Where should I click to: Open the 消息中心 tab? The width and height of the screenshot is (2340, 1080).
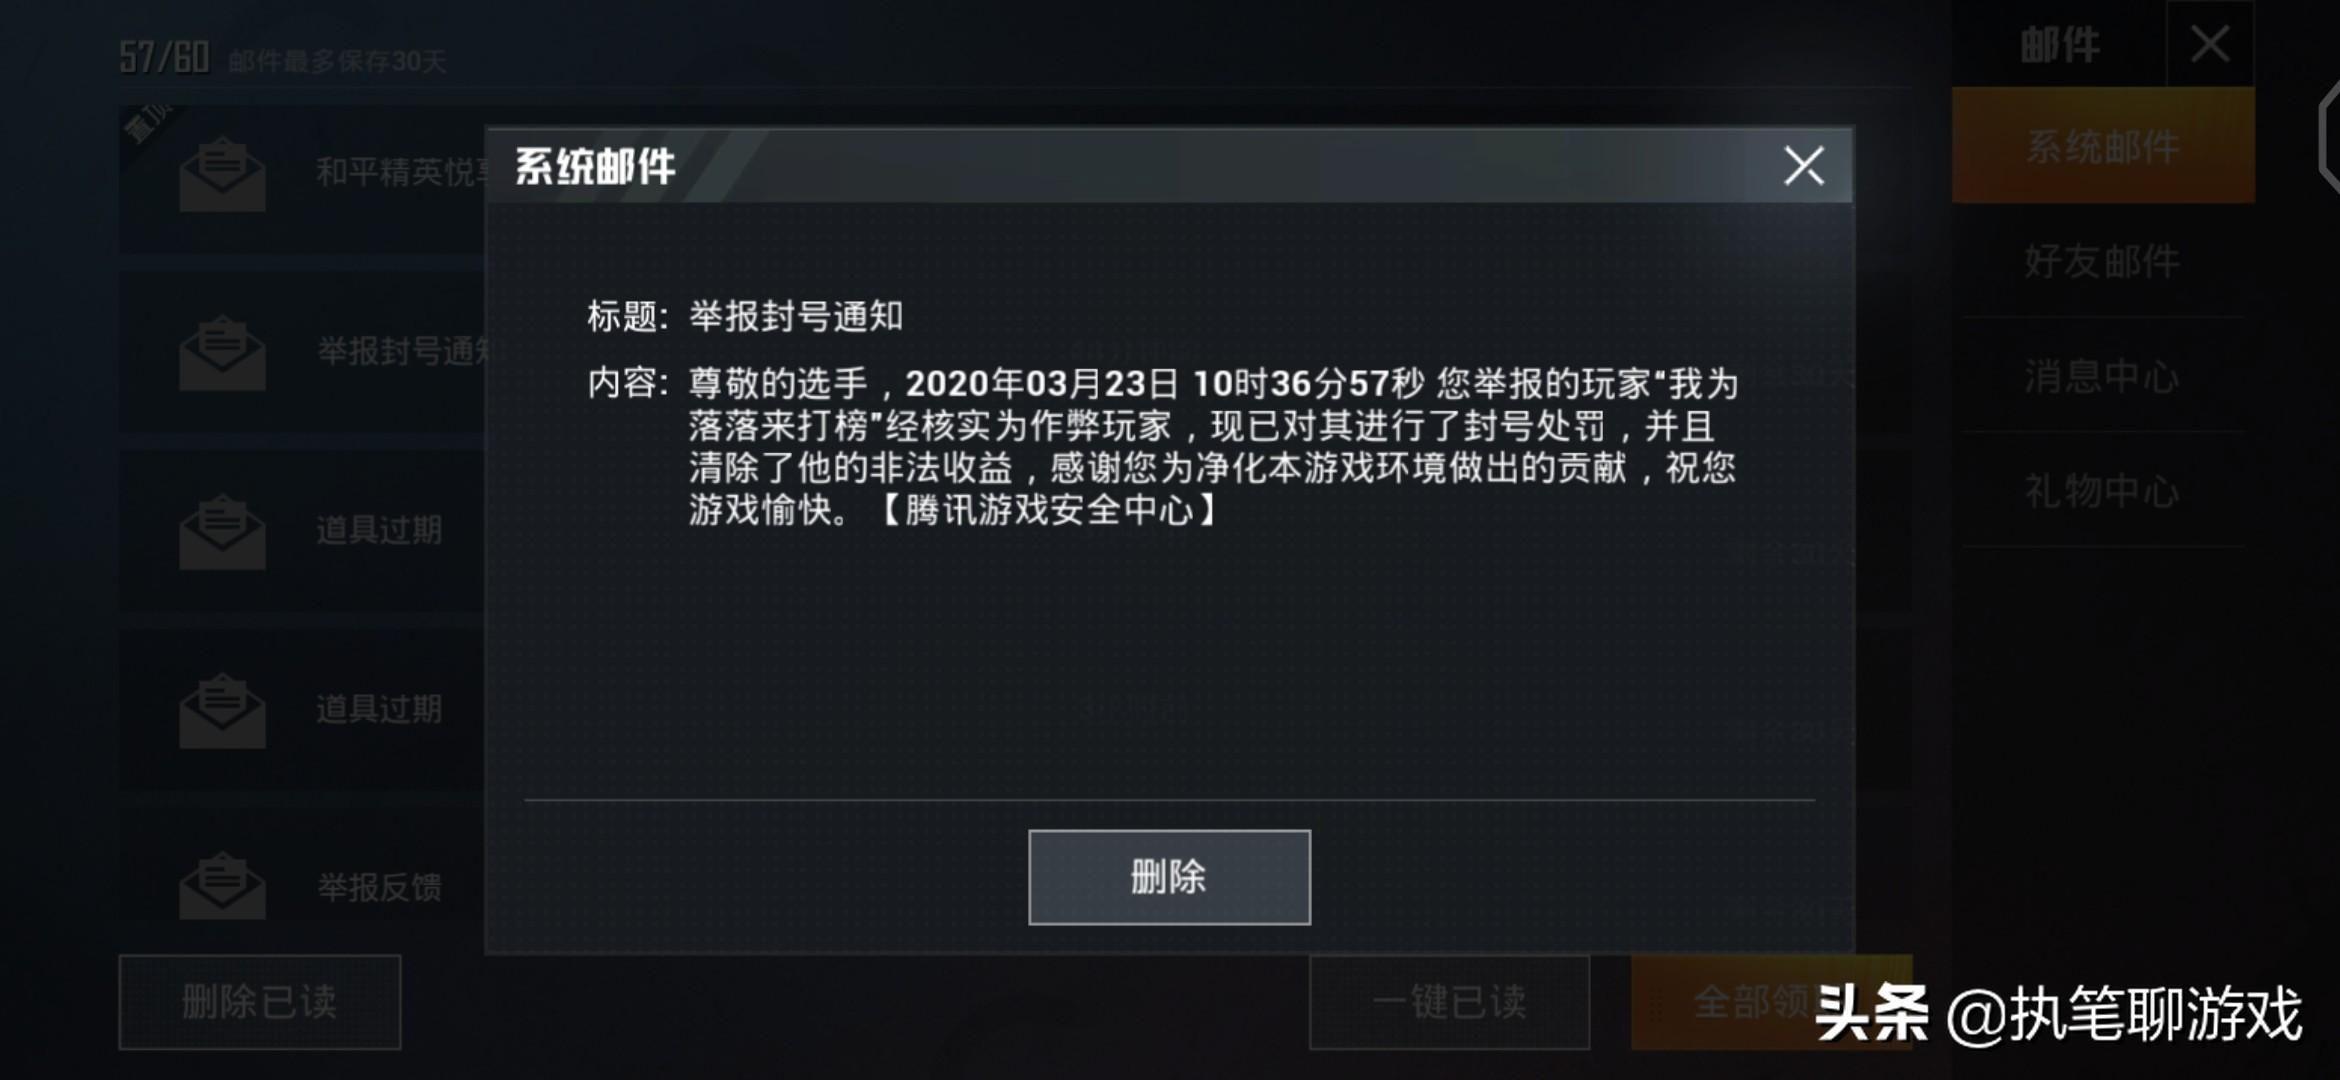(x=2103, y=376)
